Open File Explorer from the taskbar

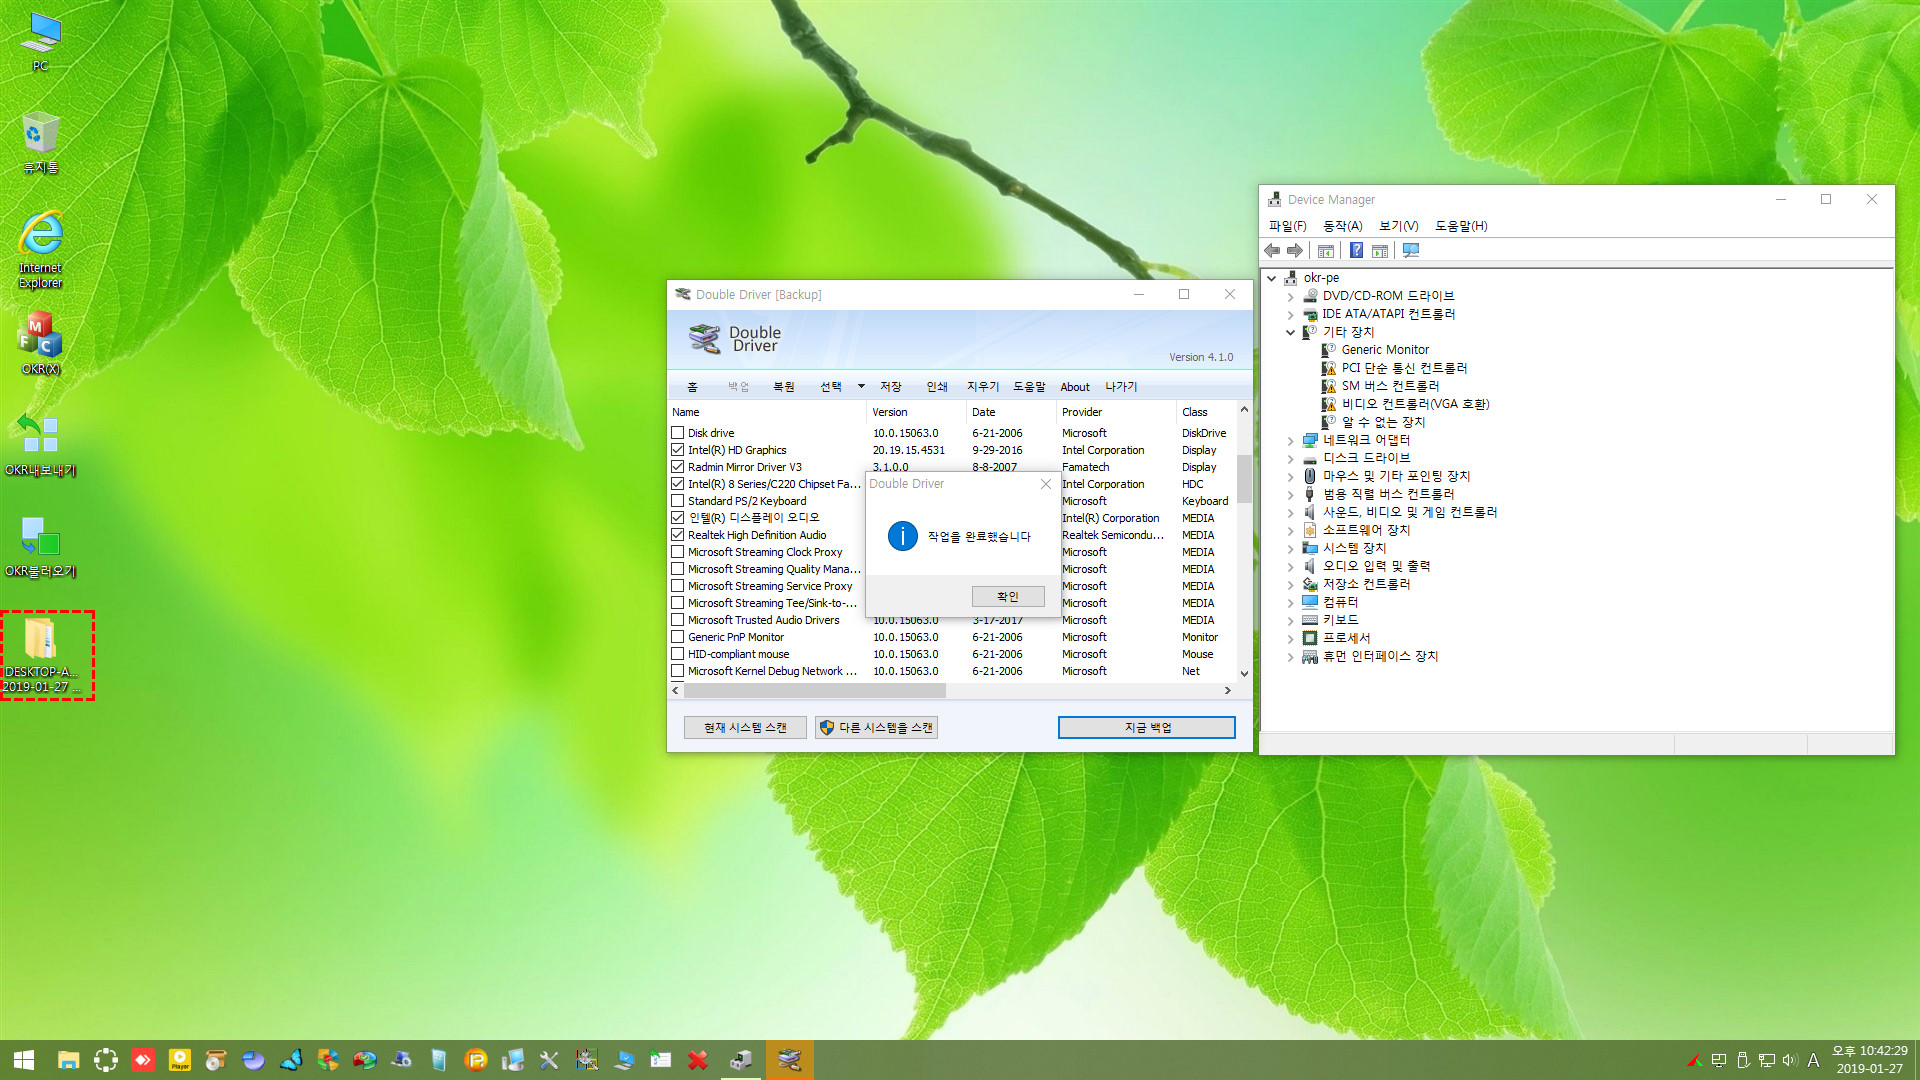[x=68, y=1060]
